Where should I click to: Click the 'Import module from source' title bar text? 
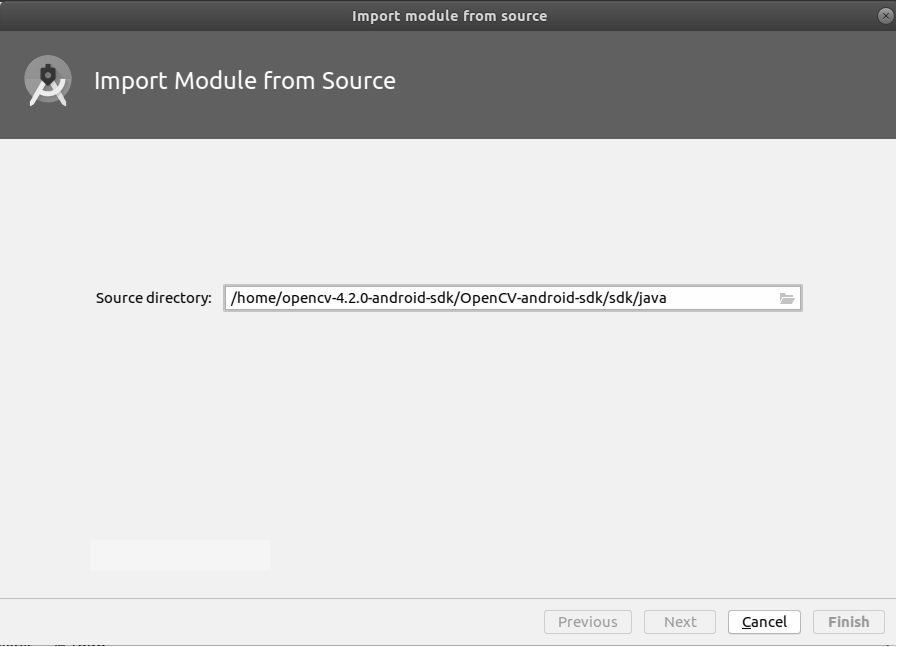[449, 16]
